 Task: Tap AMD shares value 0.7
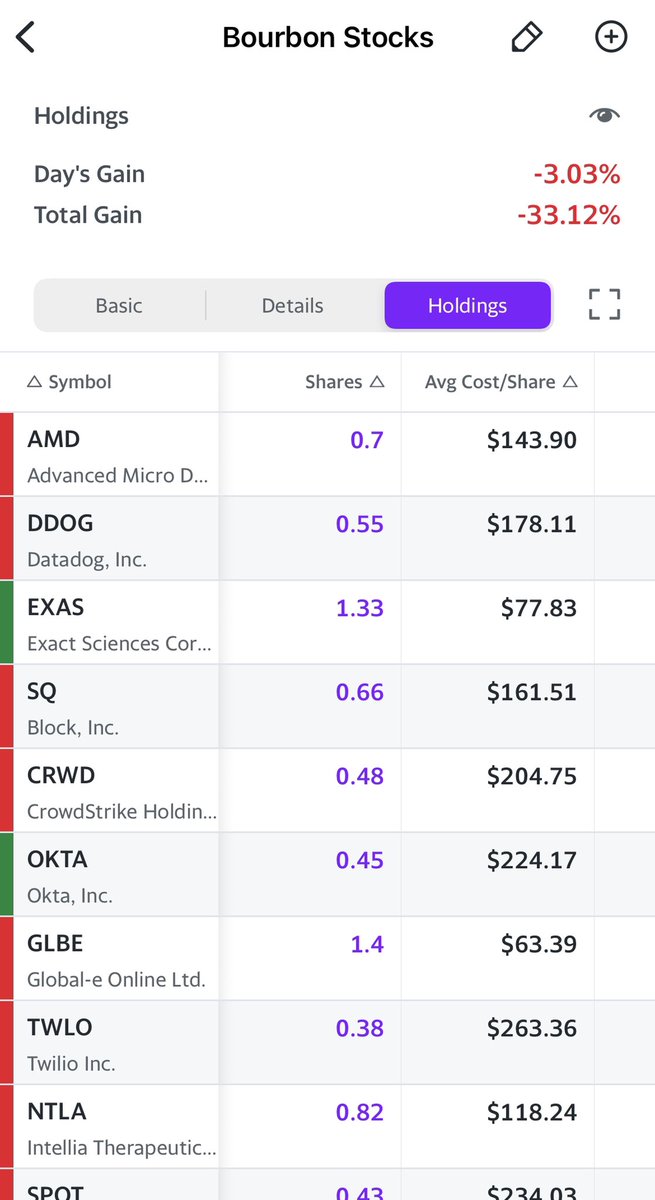[x=367, y=440]
